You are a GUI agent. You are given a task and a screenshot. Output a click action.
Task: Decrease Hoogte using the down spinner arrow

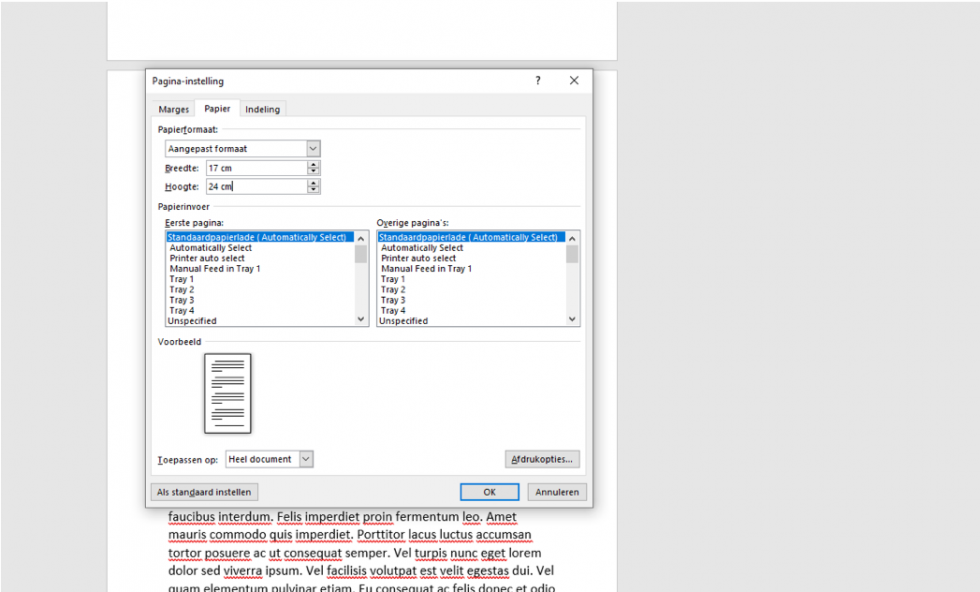(314, 190)
